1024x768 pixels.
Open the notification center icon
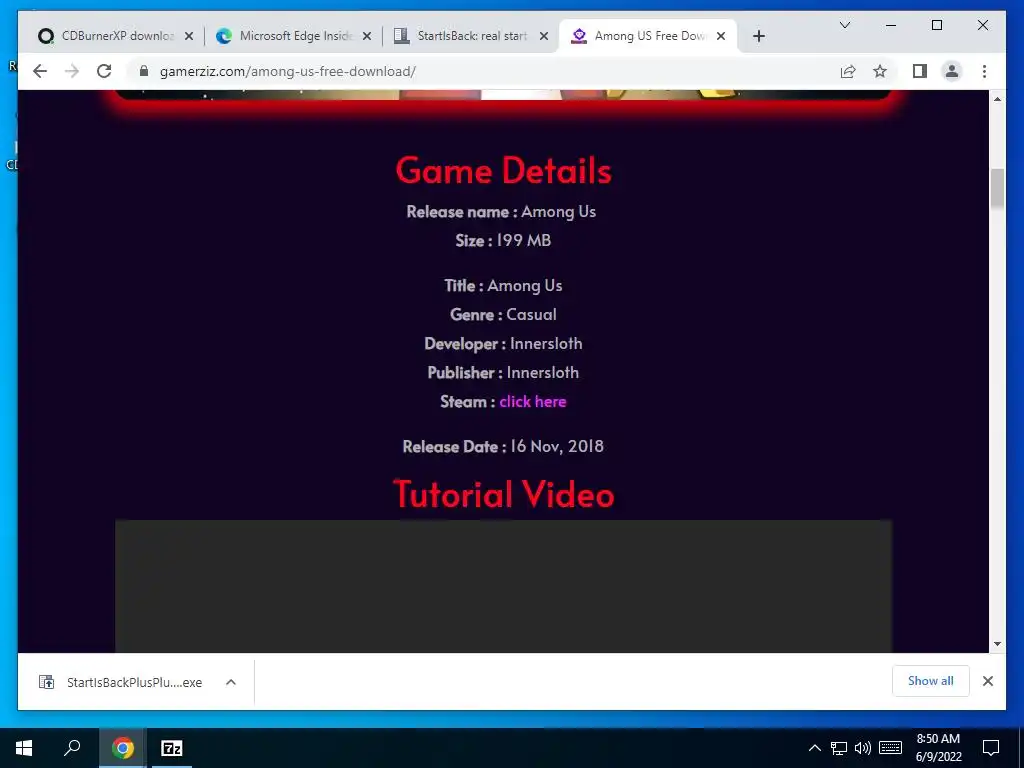991,748
